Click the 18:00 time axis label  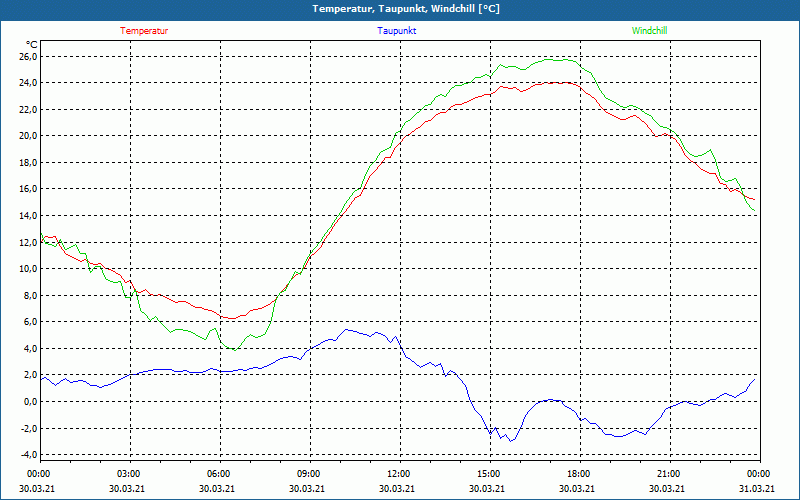(580, 473)
